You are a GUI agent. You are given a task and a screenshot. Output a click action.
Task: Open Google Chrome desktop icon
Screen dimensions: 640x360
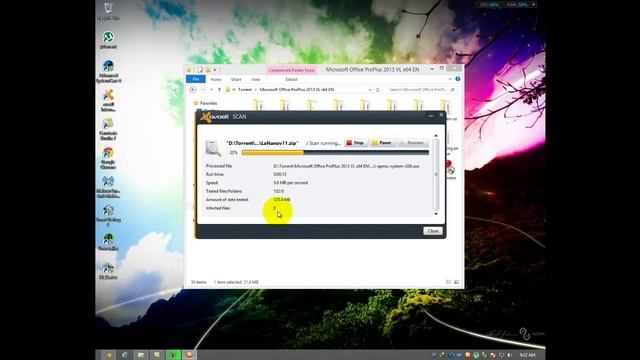(x=108, y=158)
